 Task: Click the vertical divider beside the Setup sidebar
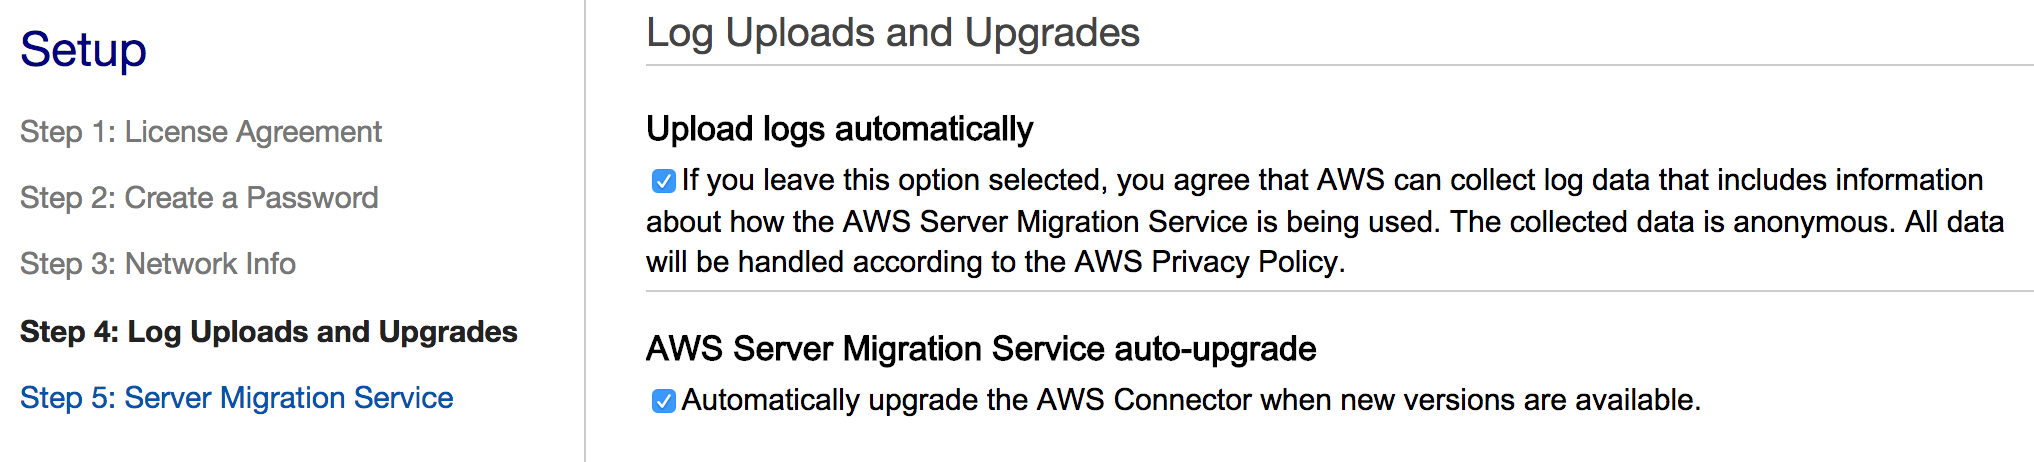tap(585, 230)
